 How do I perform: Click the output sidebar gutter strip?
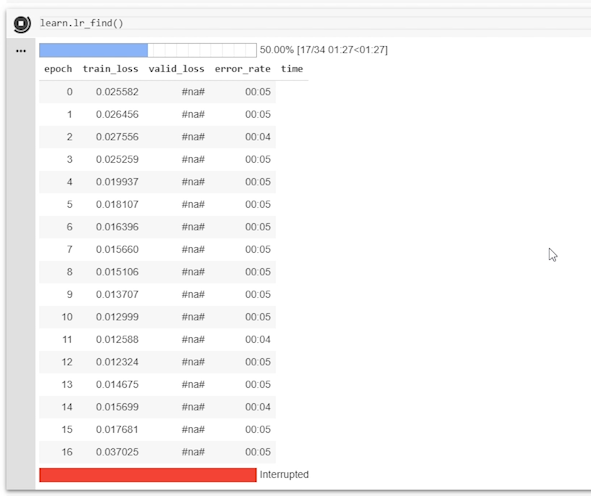point(21,264)
